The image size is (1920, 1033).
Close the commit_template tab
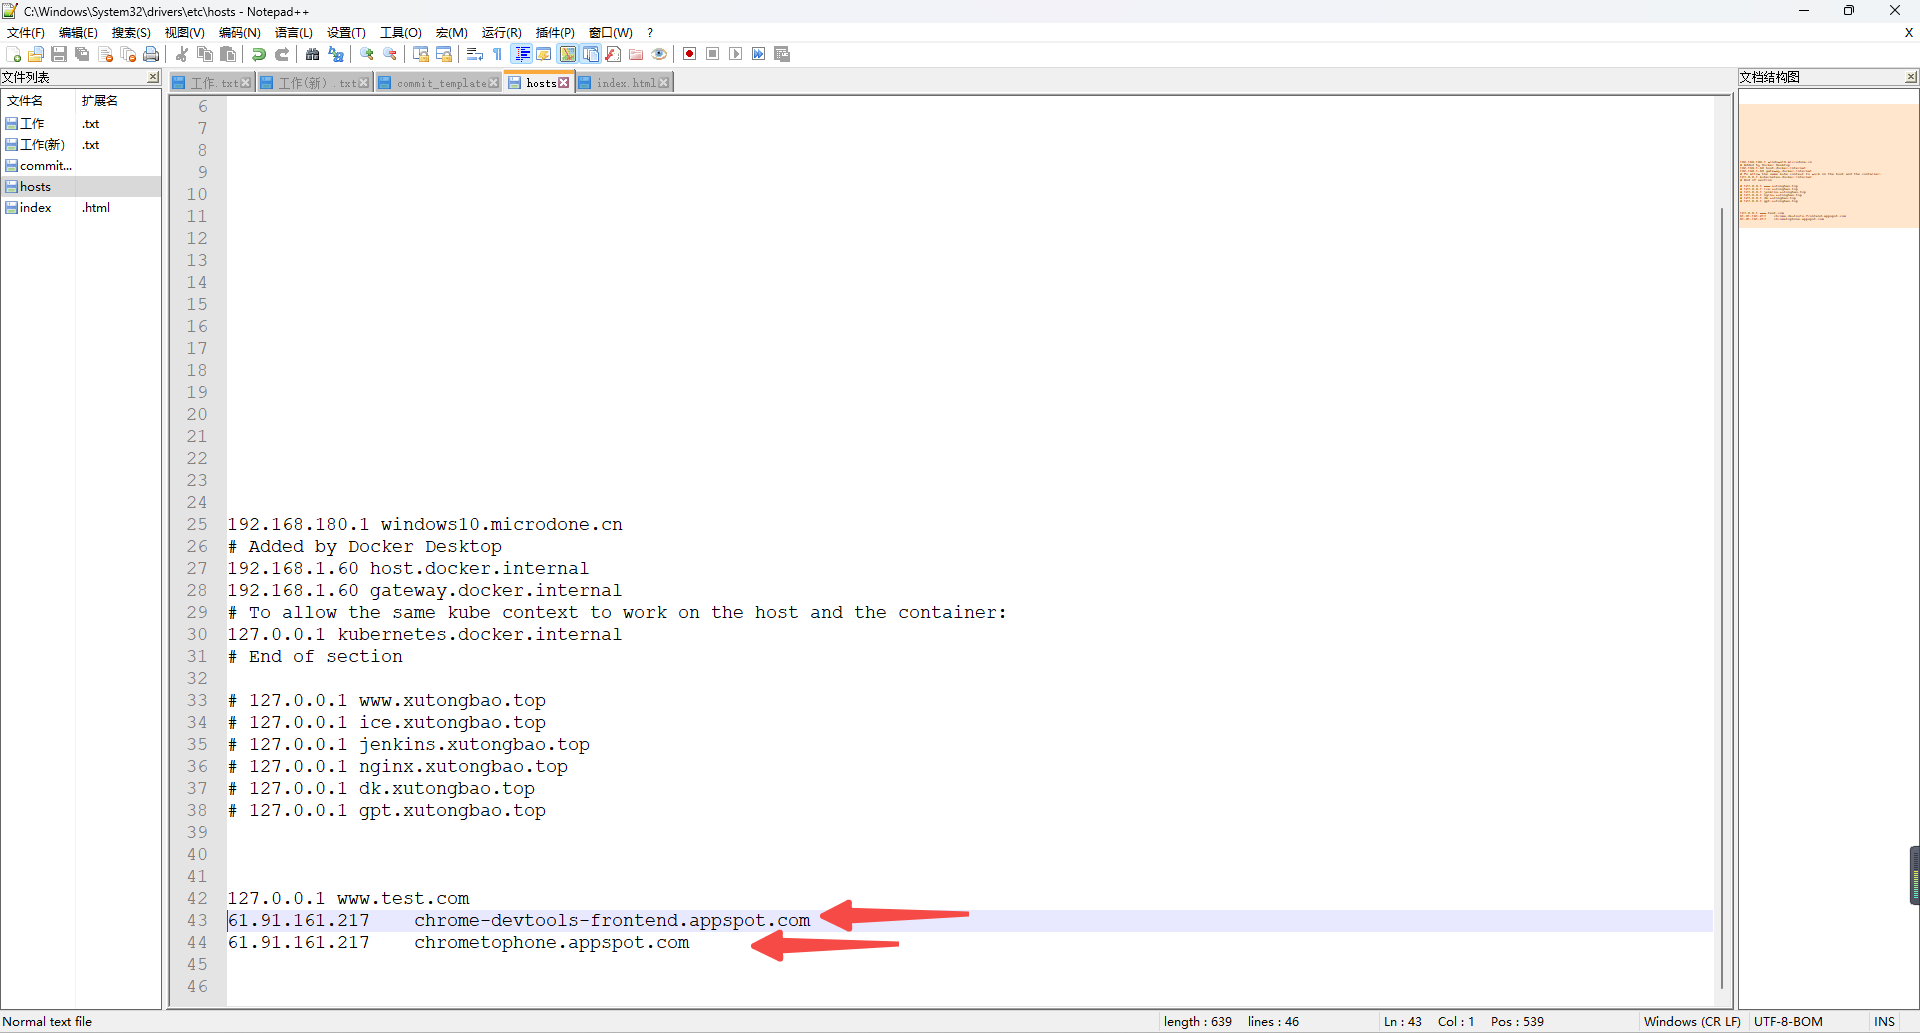(x=494, y=83)
